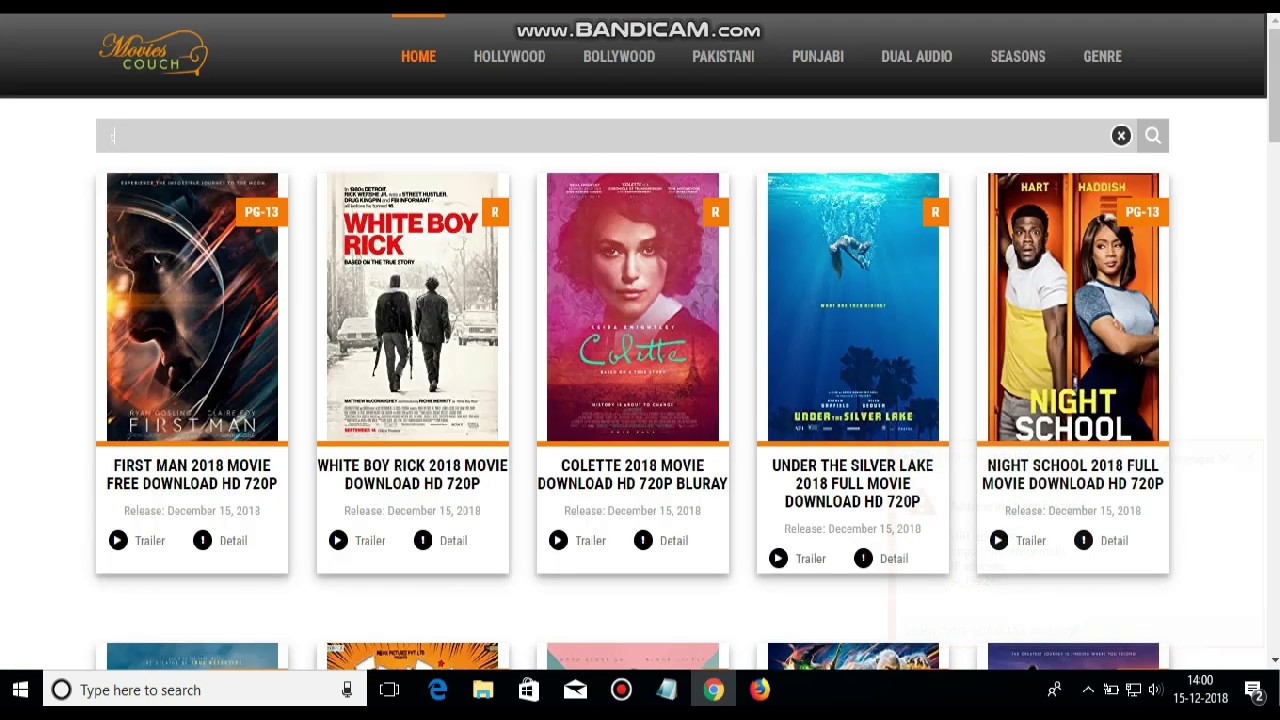
Task: Open Firefox from the taskbar
Action: [x=760, y=690]
